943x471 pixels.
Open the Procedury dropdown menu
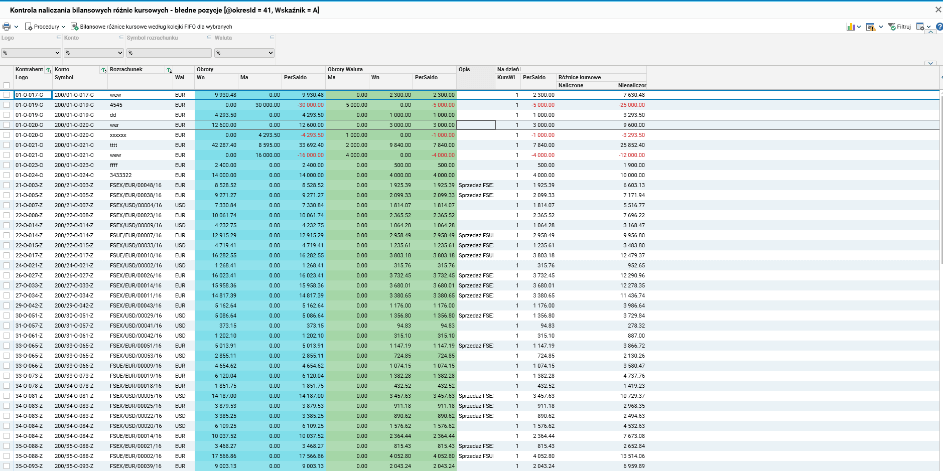pyautogui.click(x=46, y=26)
